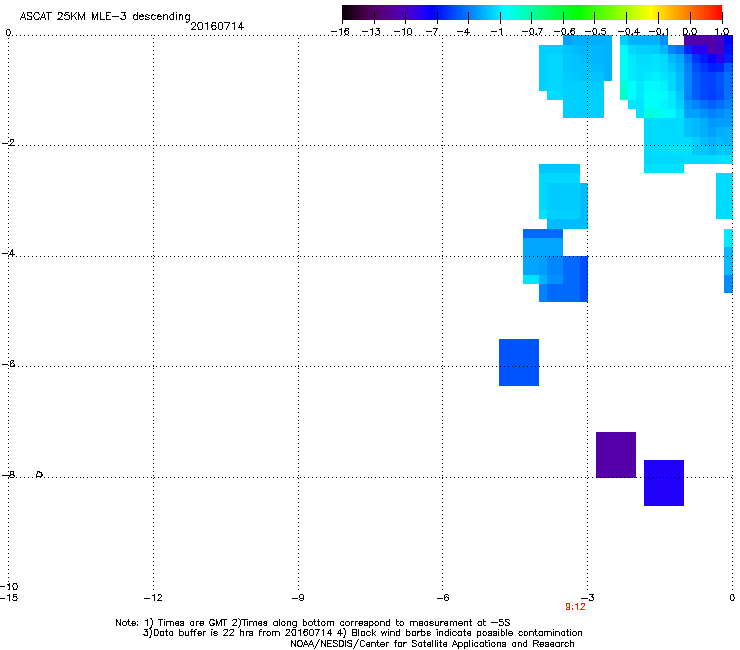Select the colorbar tick label -7

tap(433, 32)
